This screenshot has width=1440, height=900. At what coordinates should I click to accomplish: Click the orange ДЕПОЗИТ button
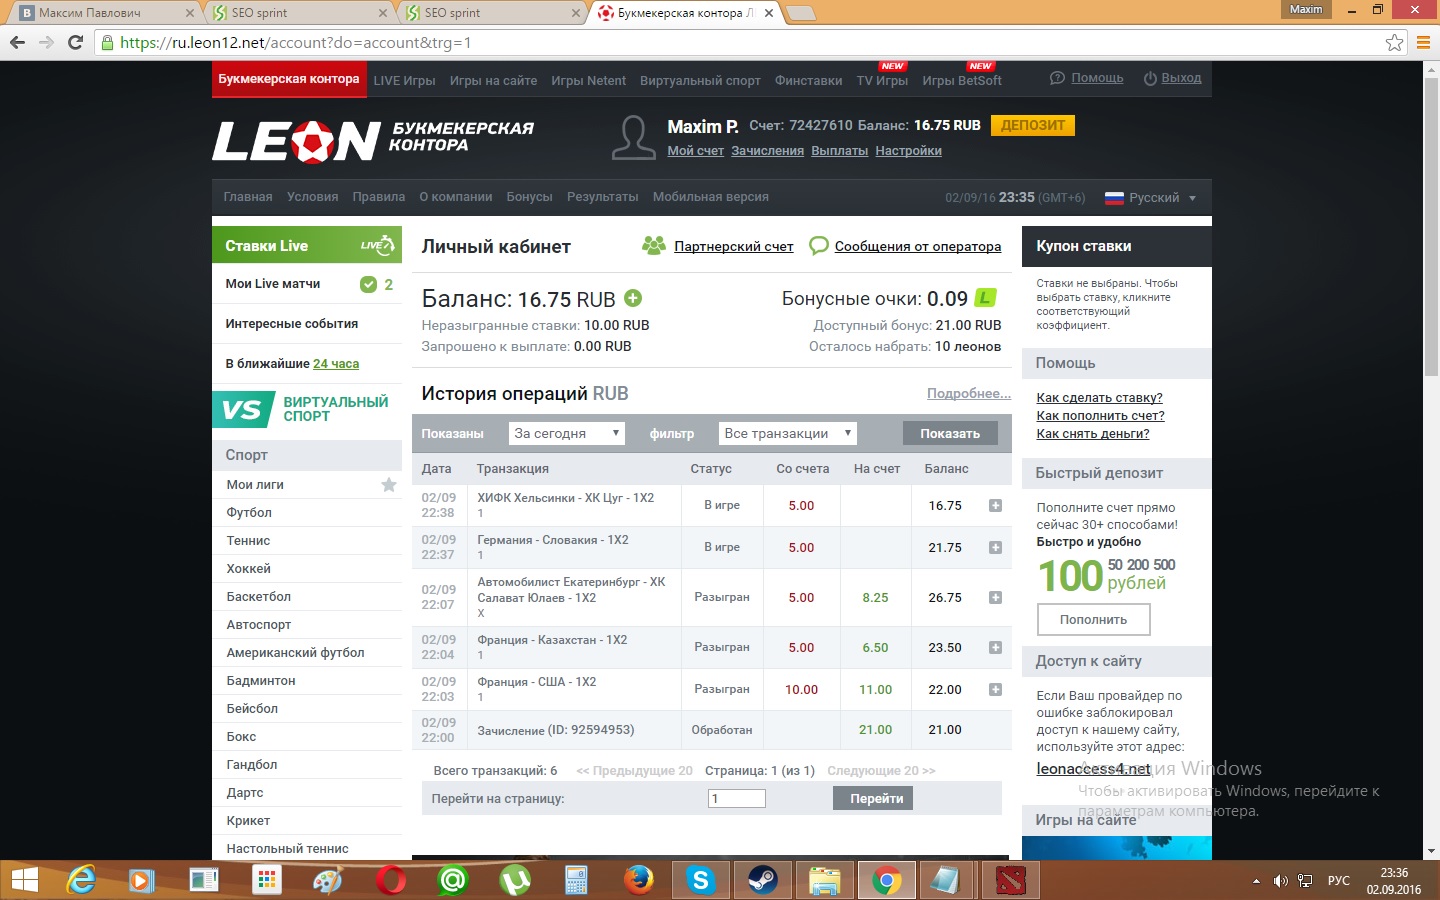(1033, 125)
